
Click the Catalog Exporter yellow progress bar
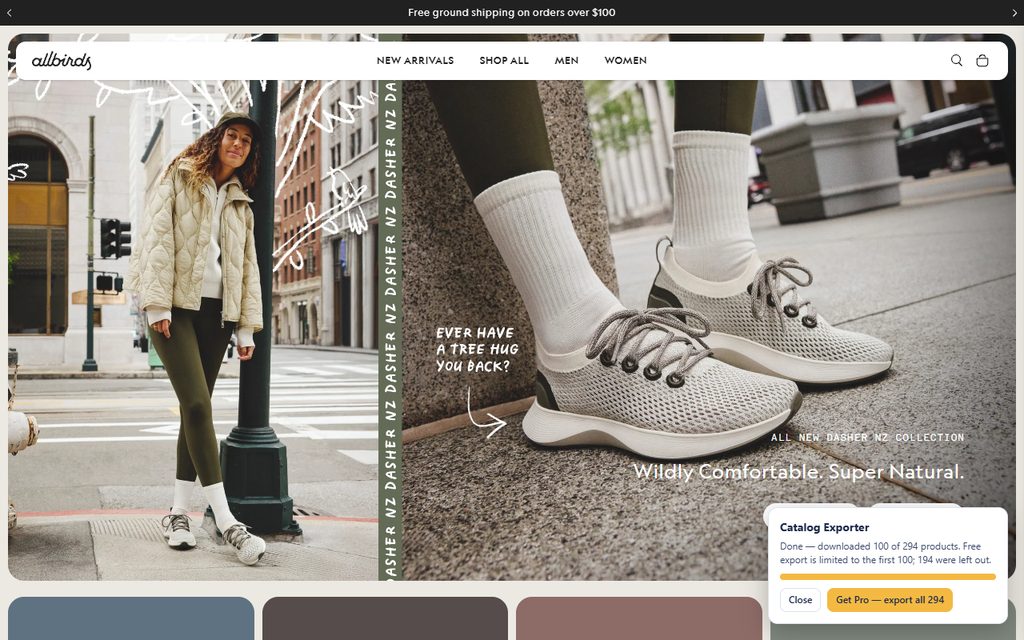[x=888, y=577]
